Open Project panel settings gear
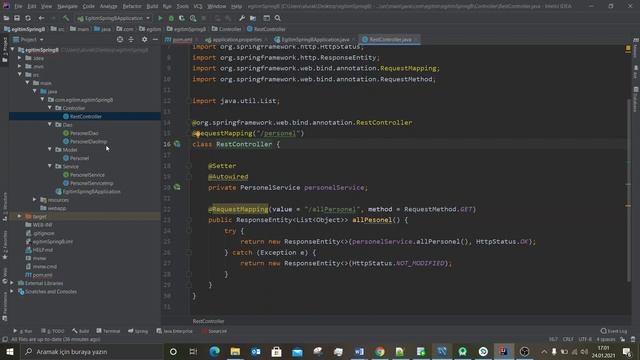The height and width of the screenshot is (360, 640). pyautogui.click(x=144, y=40)
